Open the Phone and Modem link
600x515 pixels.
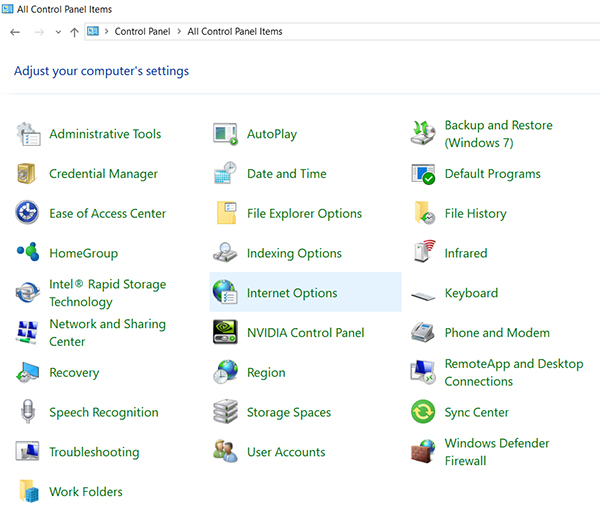click(497, 333)
